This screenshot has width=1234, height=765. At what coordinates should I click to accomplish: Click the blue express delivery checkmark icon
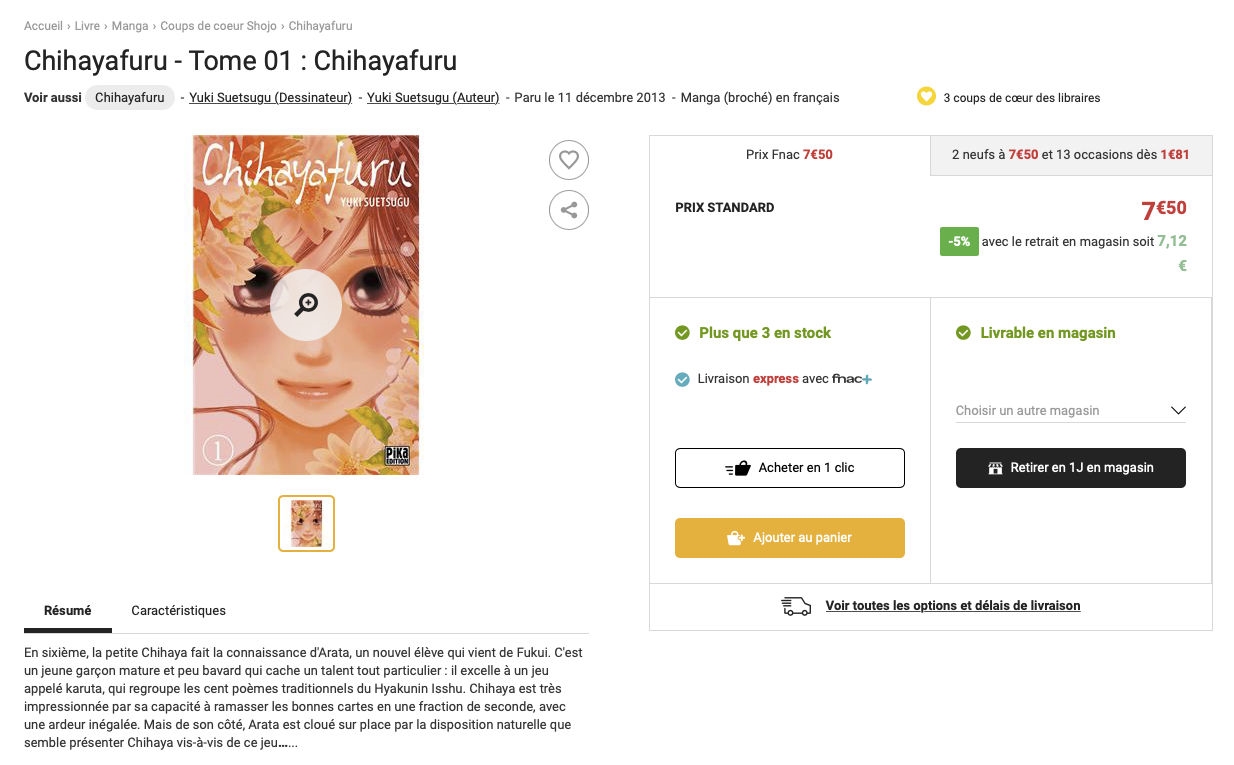[683, 379]
